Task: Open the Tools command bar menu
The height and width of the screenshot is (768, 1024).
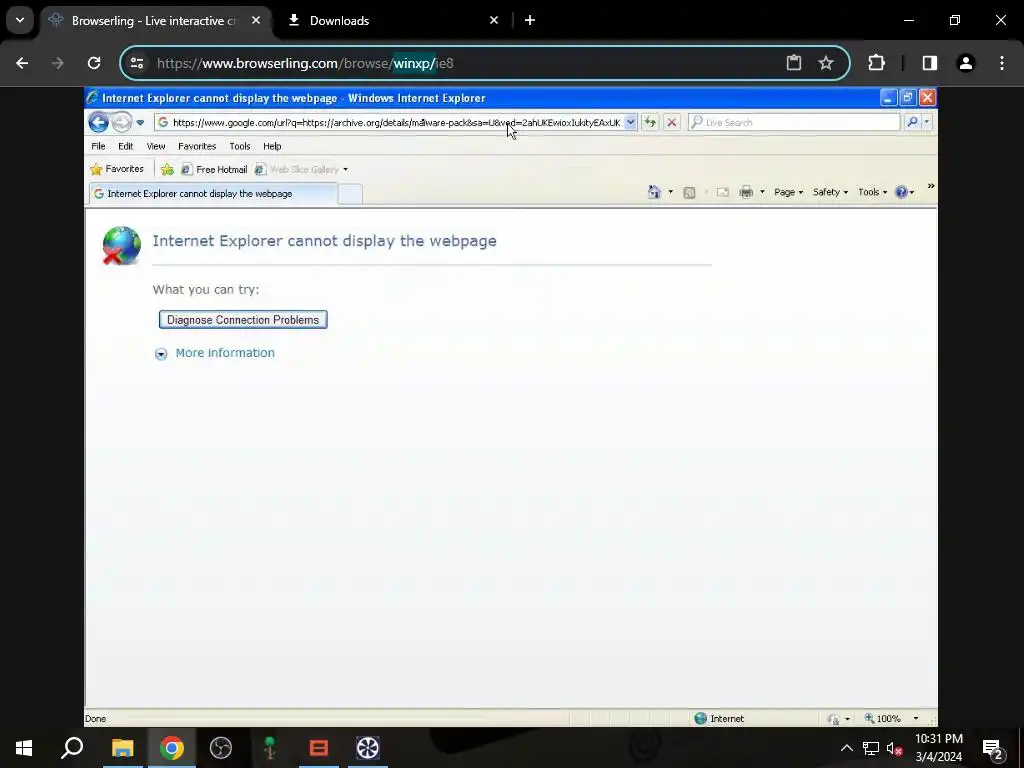Action: click(x=872, y=192)
